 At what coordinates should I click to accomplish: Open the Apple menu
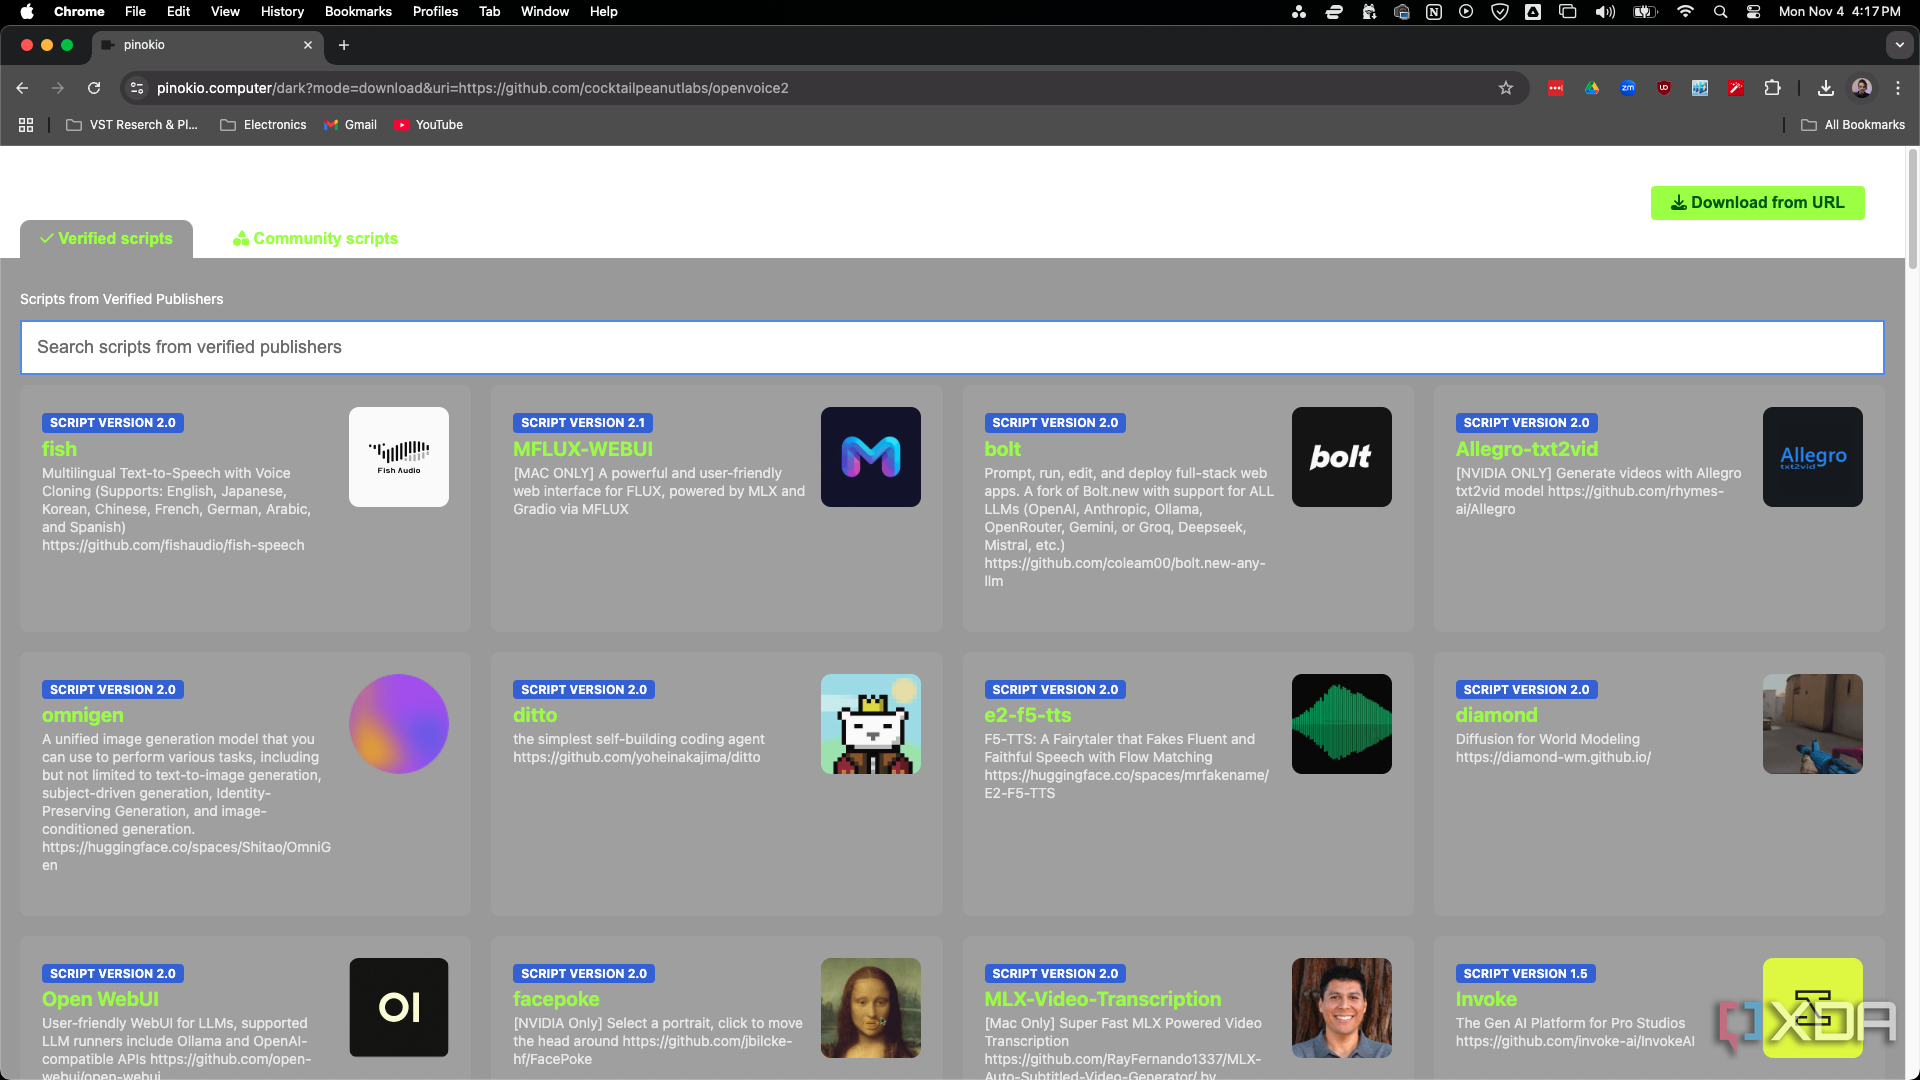pyautogui.click(x=27, y=12)
